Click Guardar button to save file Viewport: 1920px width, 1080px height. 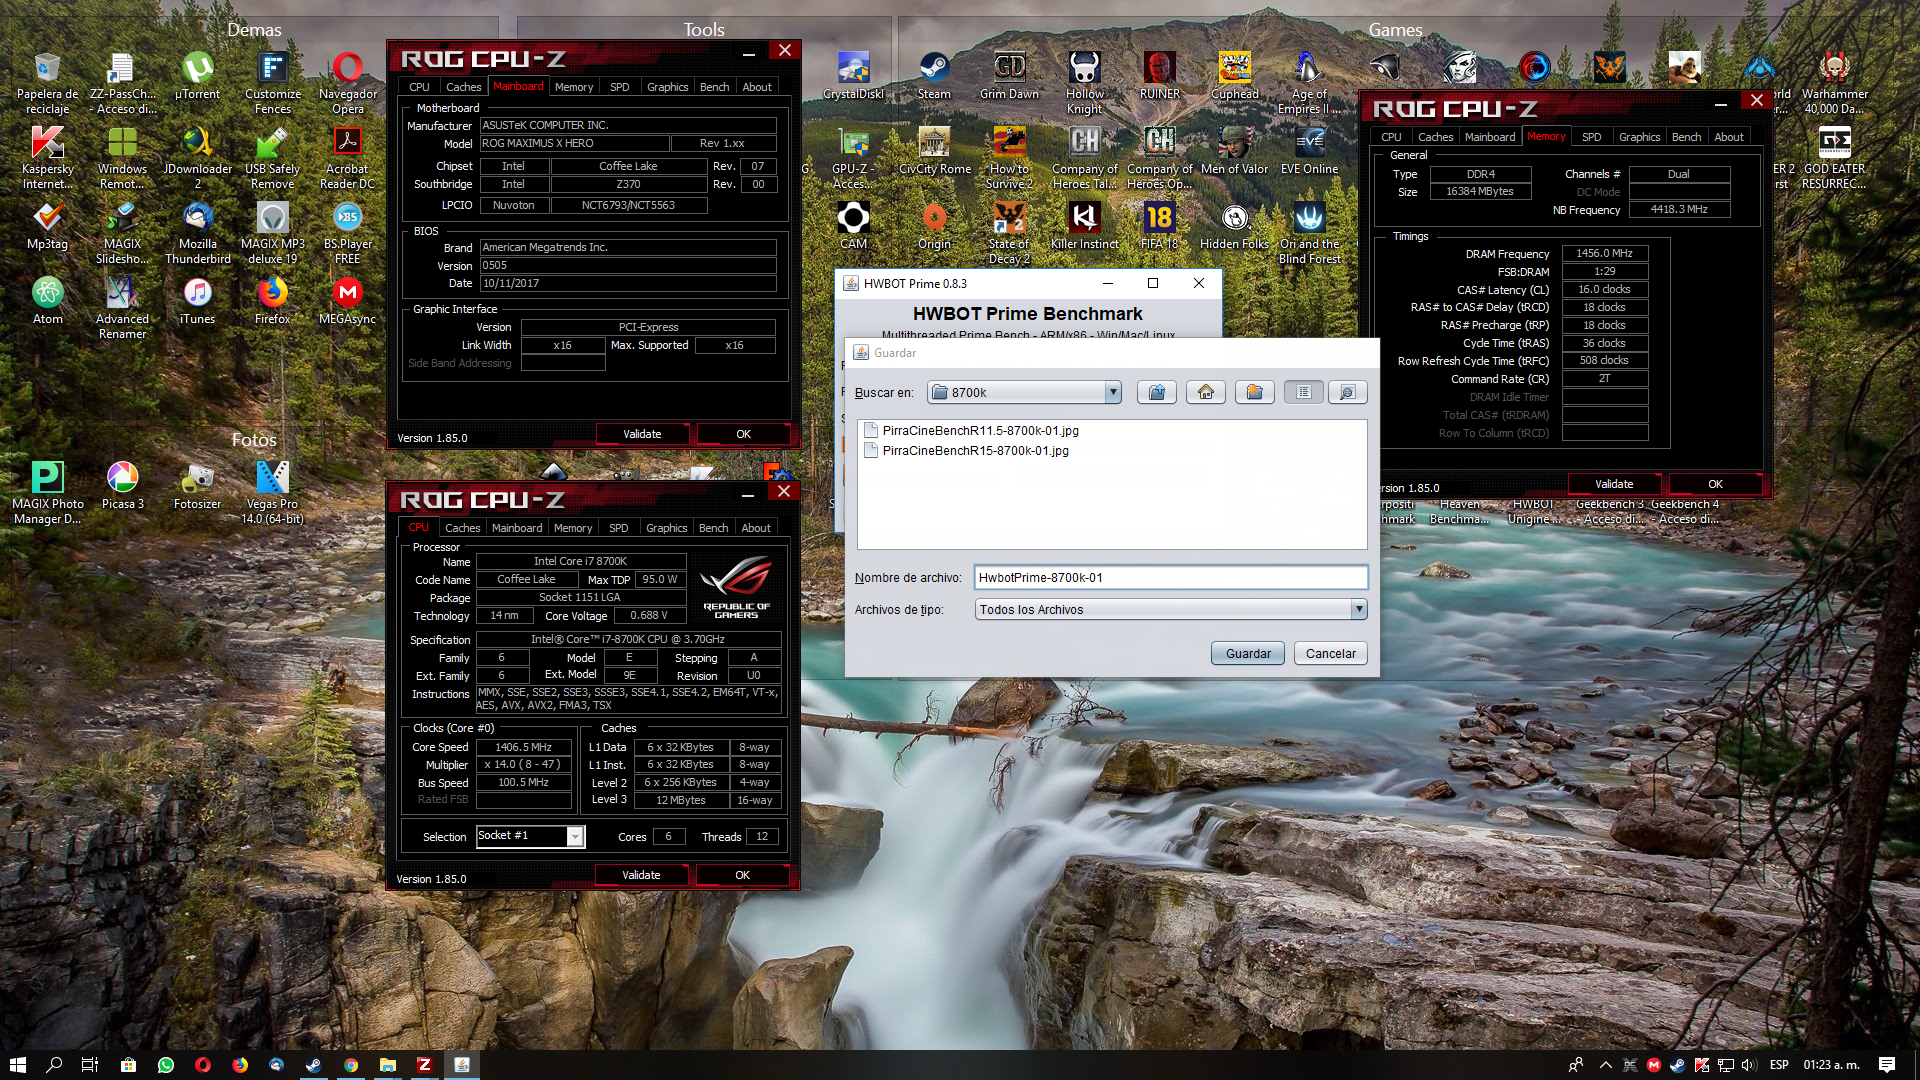tap(1248, 653)
